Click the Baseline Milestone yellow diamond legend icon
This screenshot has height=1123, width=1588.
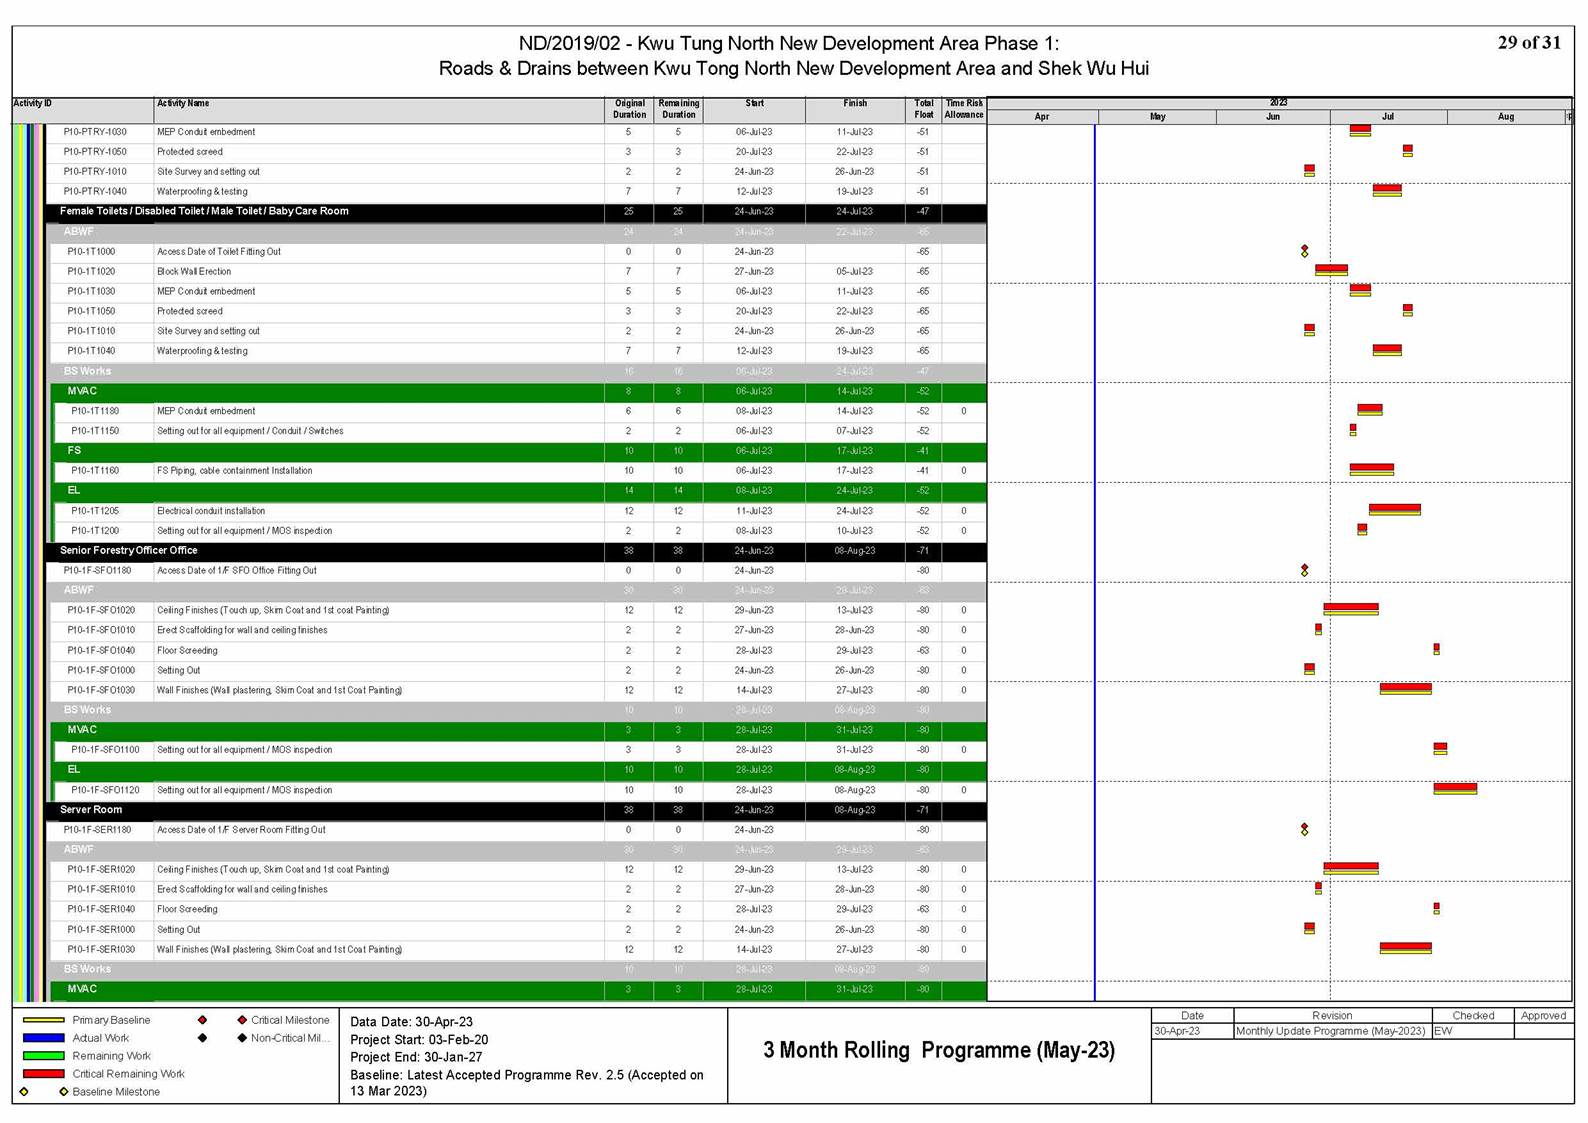(x=63, y=1092)
